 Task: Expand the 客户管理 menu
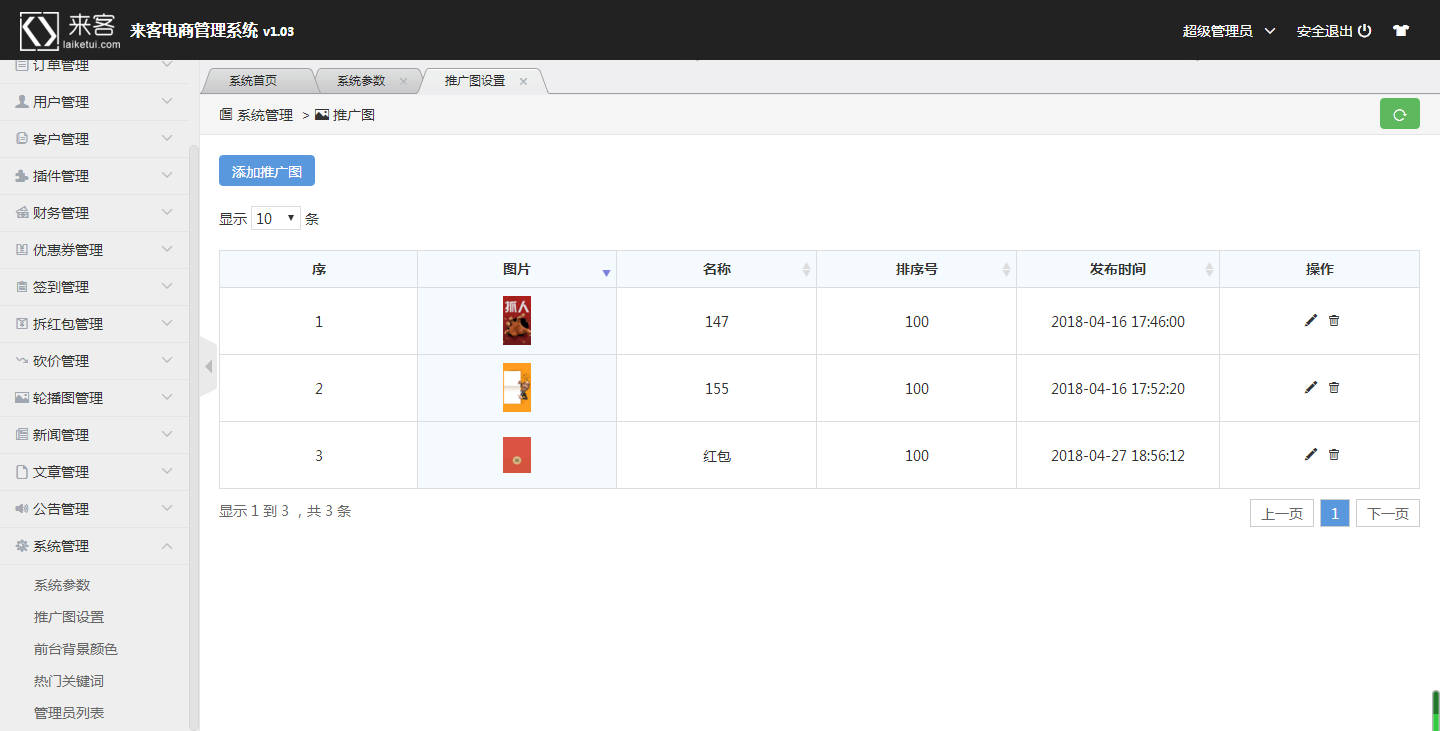94,139
